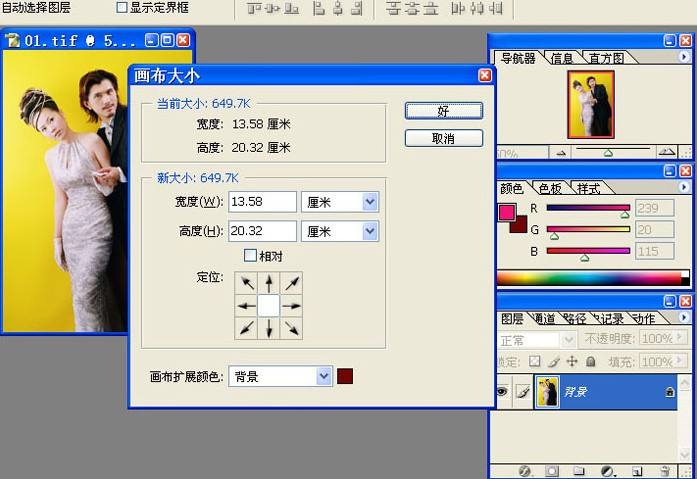Select the top-left anchor arrow

(246, 283)
